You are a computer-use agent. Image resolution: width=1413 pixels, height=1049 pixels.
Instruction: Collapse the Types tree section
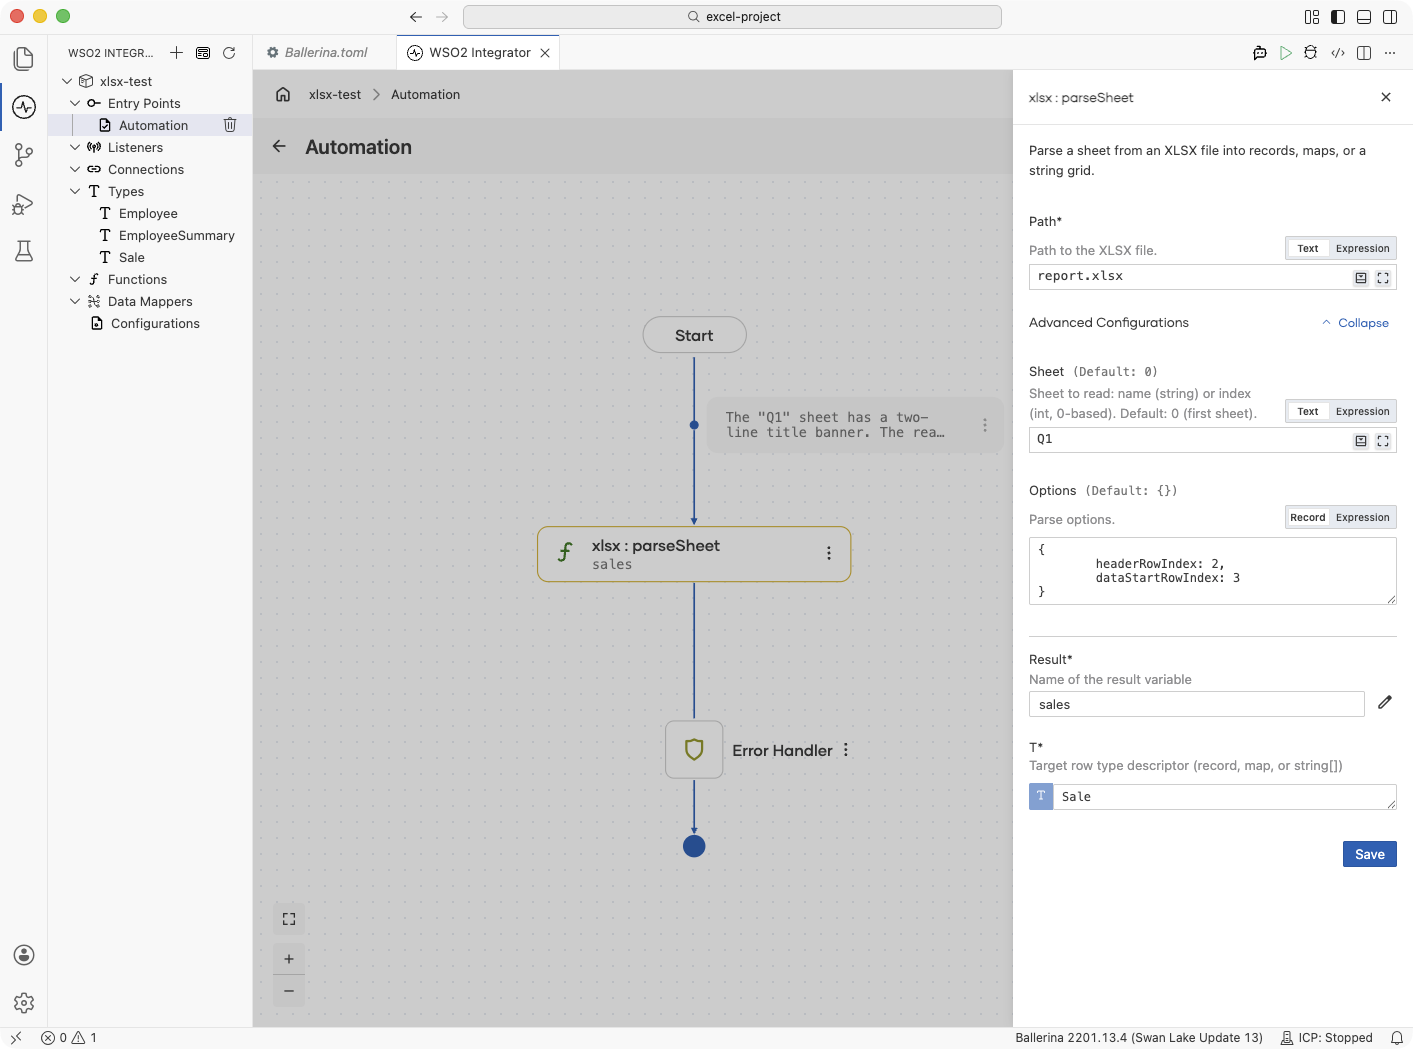[75, 191]
